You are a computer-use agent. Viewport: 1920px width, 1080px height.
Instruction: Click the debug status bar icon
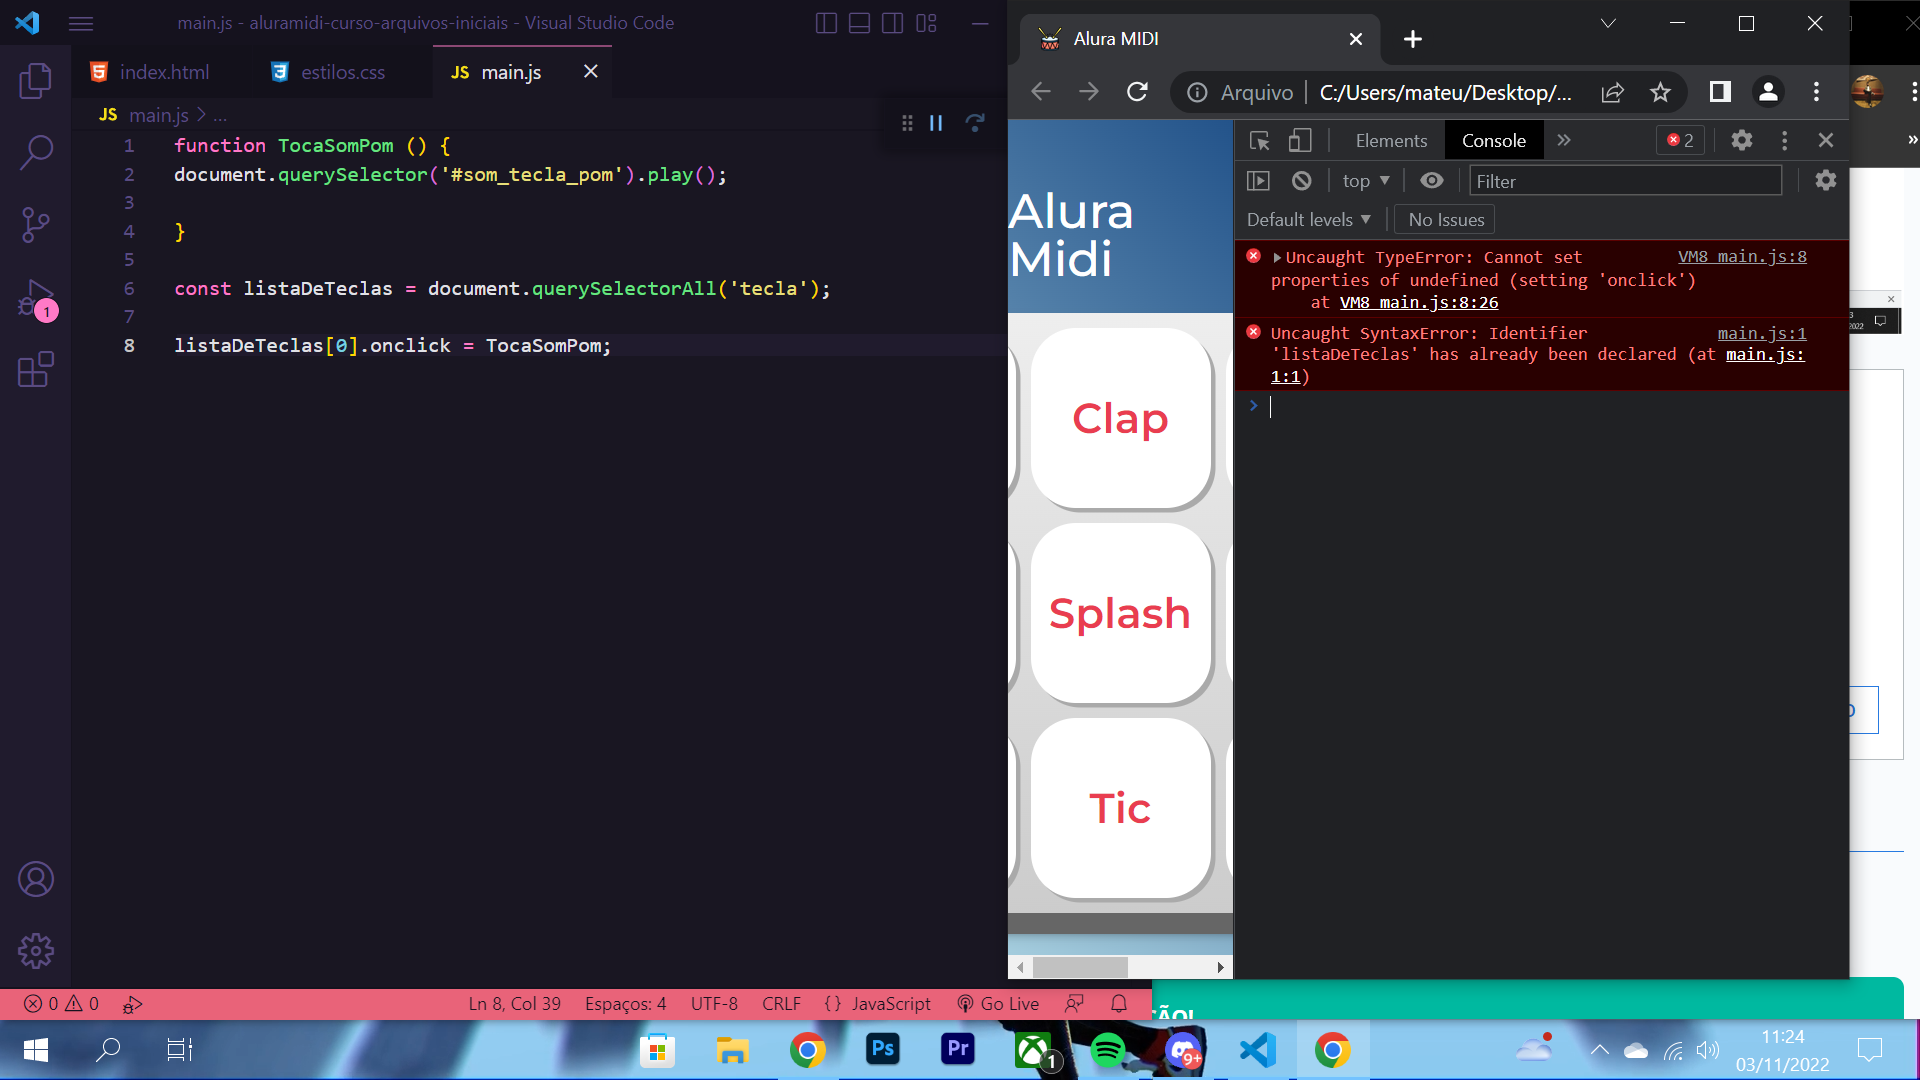pos(132,1004)
